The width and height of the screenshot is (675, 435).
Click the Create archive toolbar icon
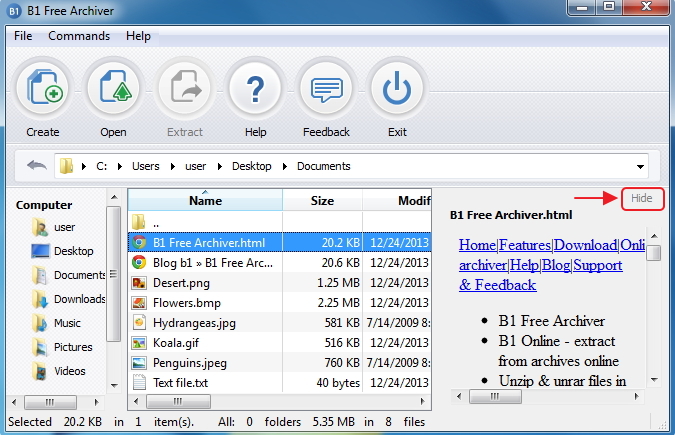(43, 89)
